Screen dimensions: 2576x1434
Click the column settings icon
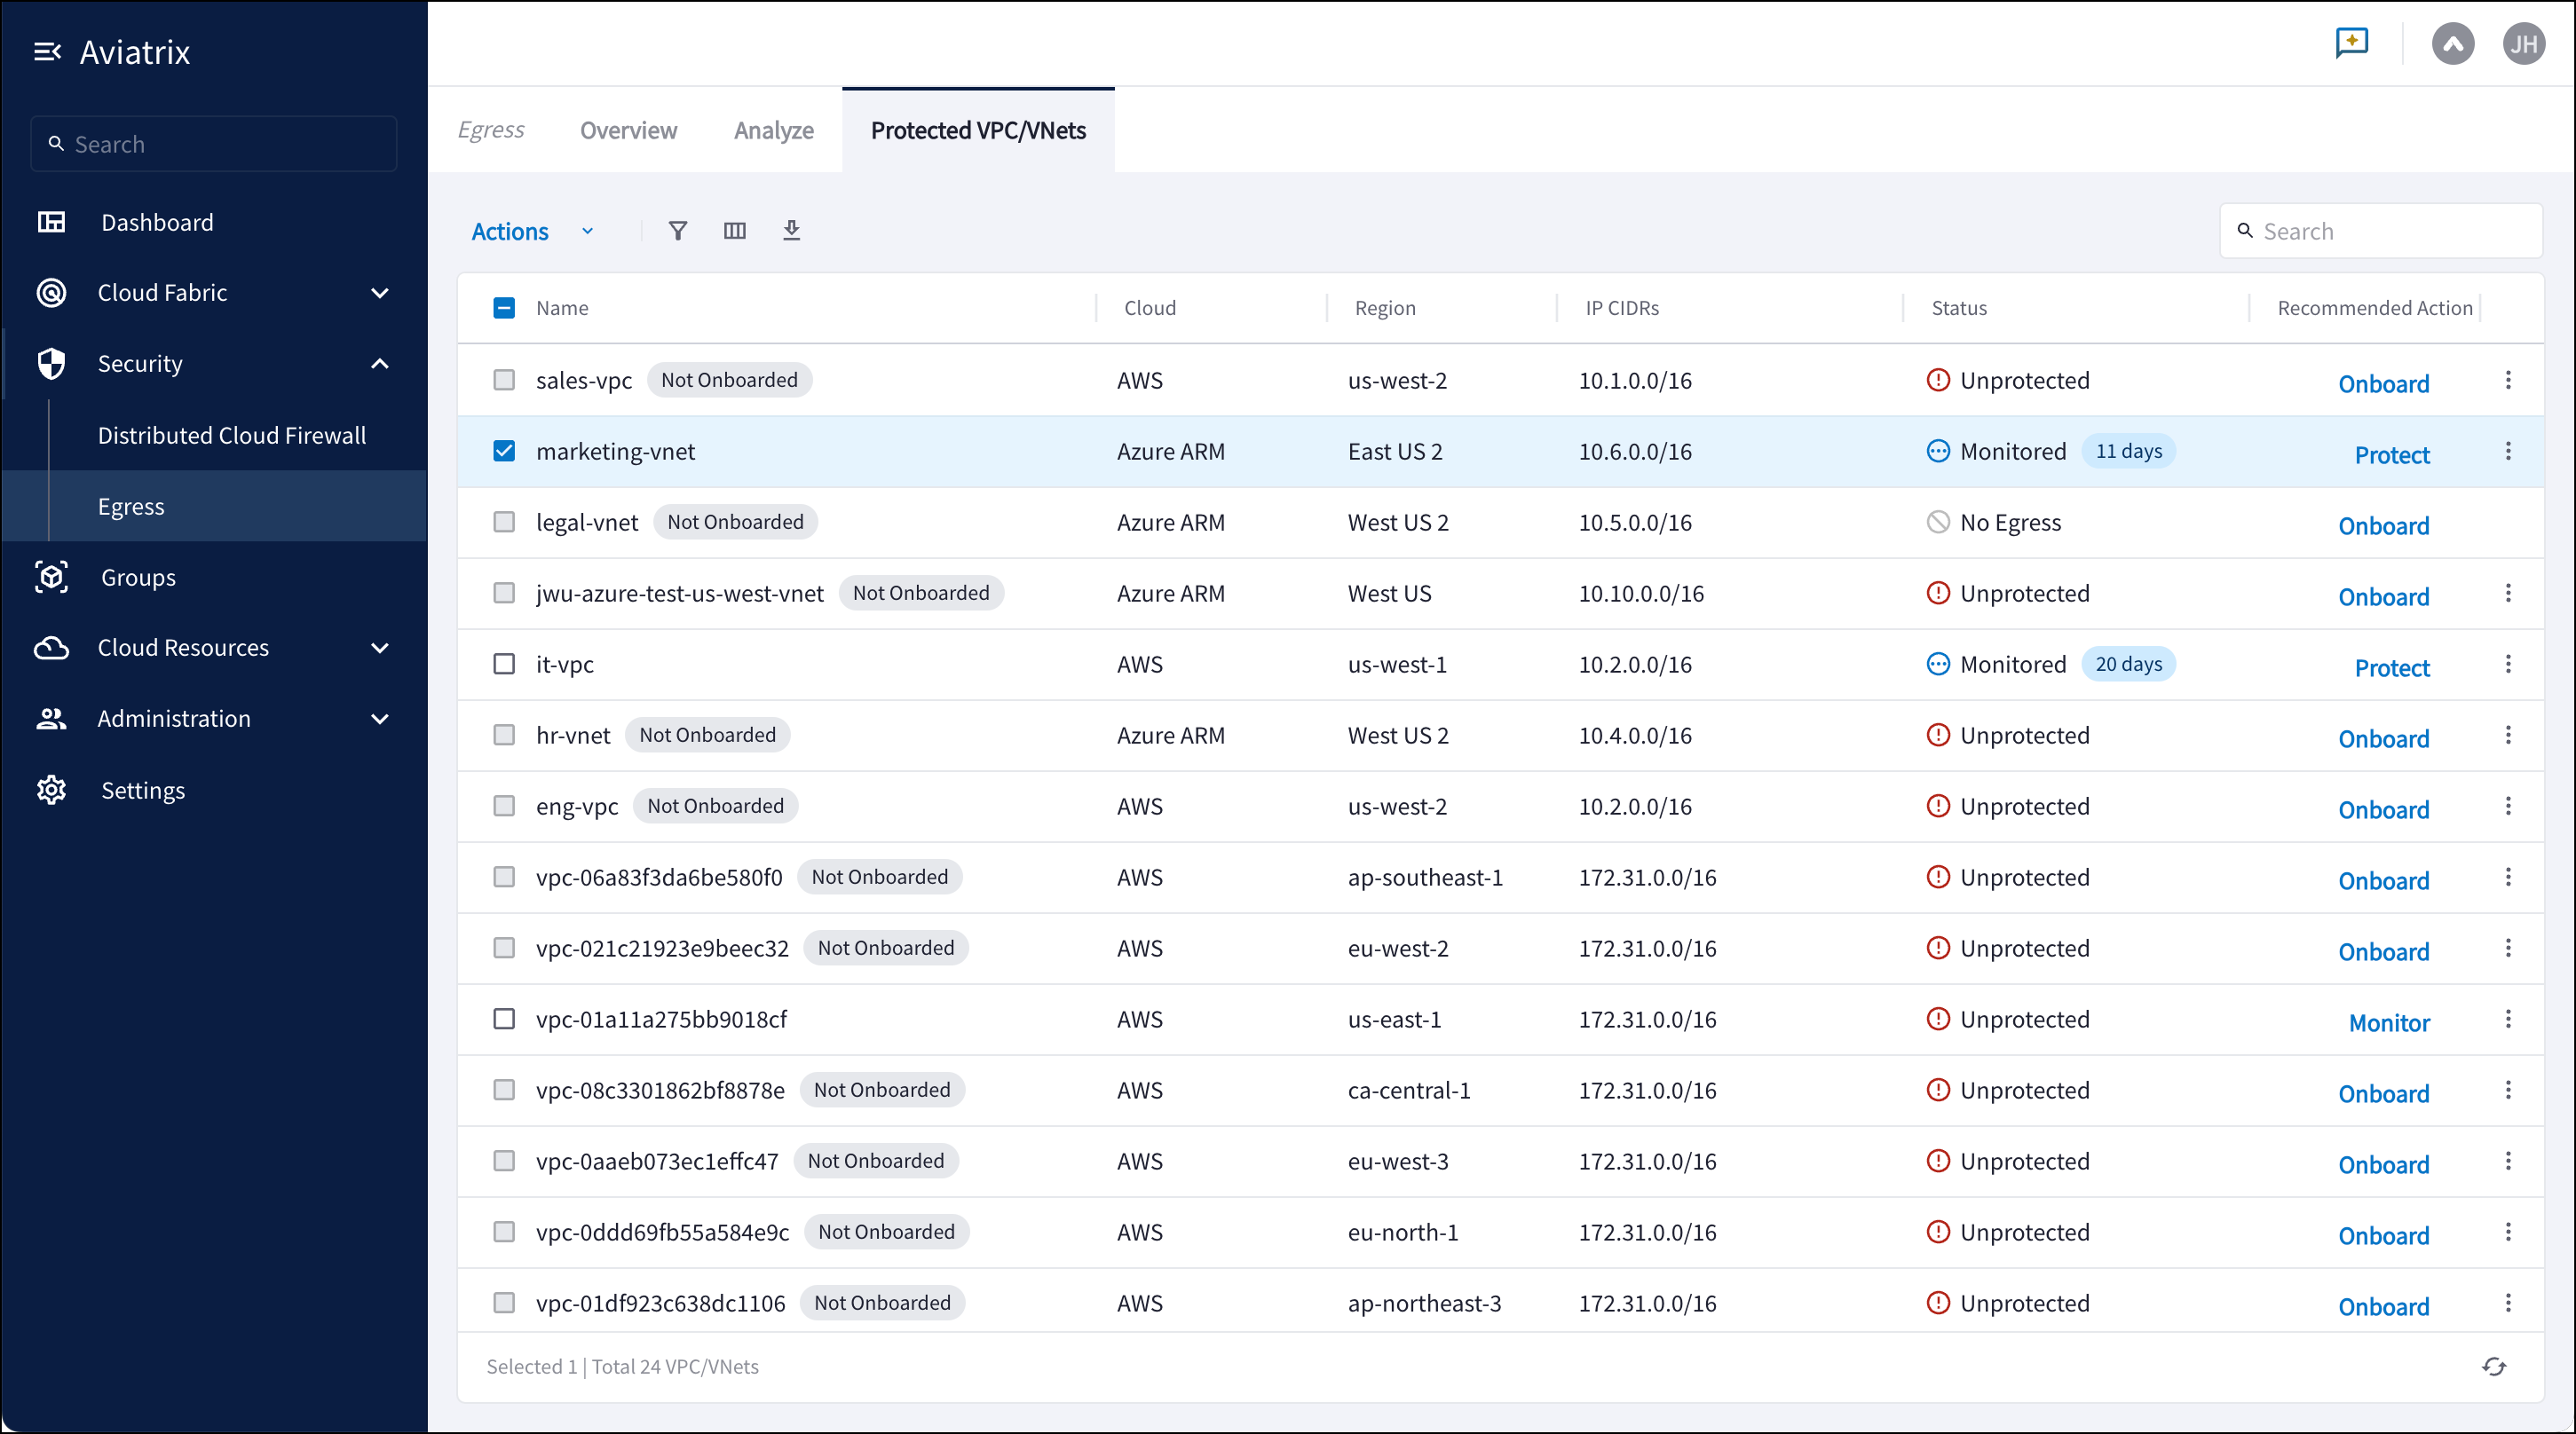pos(735,231)
